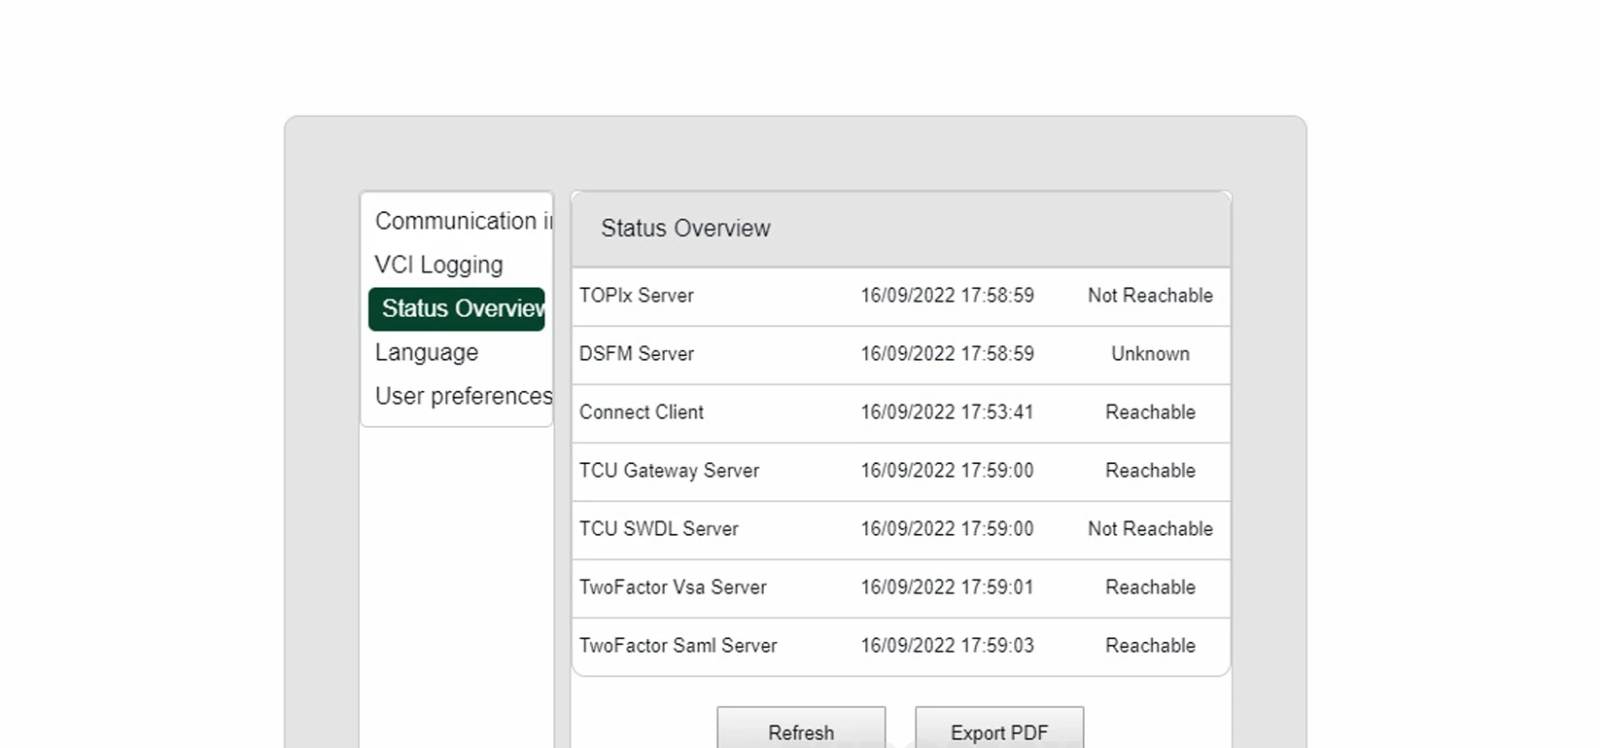Open the Communication settings menu item
1600x748 pixels.
[x=463, y=221]
